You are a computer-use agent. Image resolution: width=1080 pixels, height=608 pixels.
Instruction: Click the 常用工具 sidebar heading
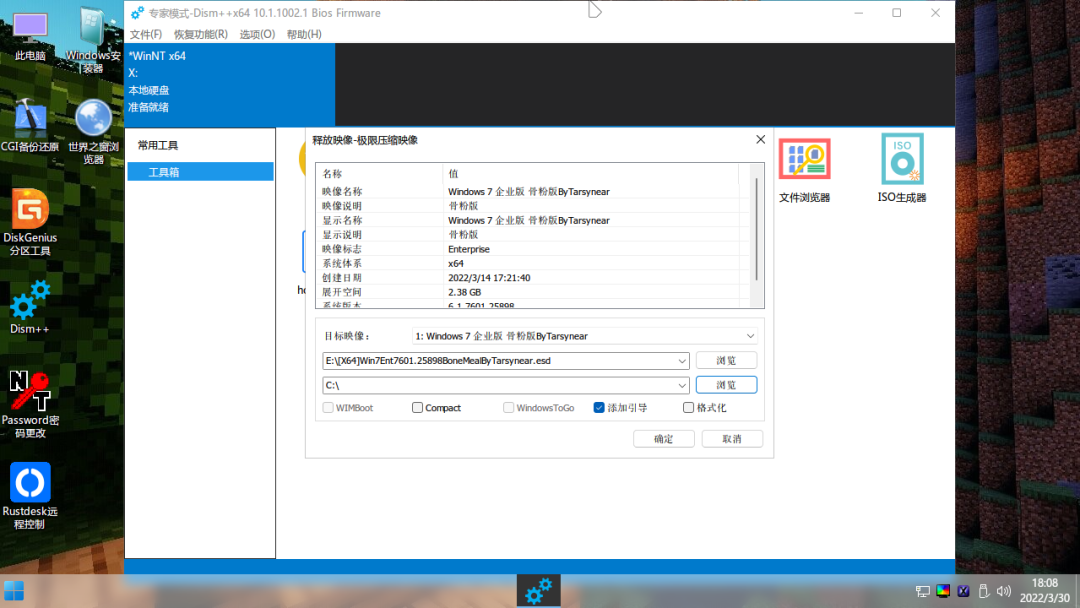[x=158, y=145]
